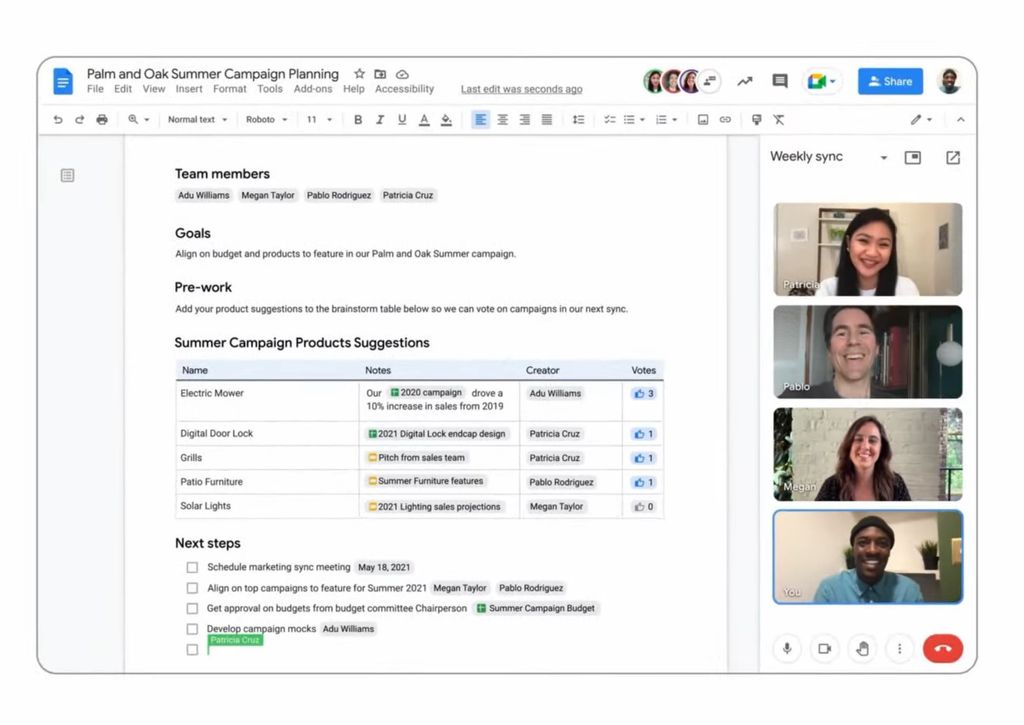Open the Last edit was seconds ago link
This screenshot has height=725, width=1024.
[x=521, y=89]
